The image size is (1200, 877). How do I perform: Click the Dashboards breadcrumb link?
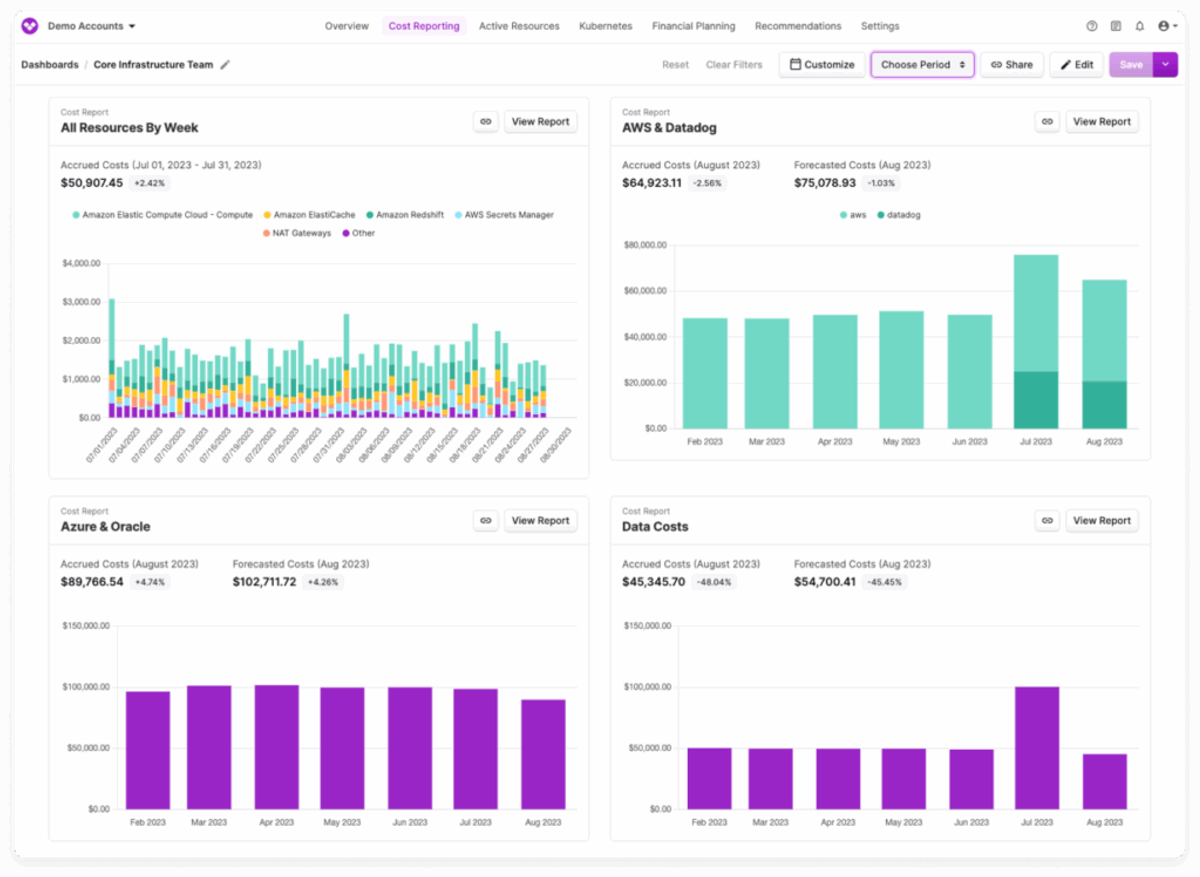coord(50,65)
